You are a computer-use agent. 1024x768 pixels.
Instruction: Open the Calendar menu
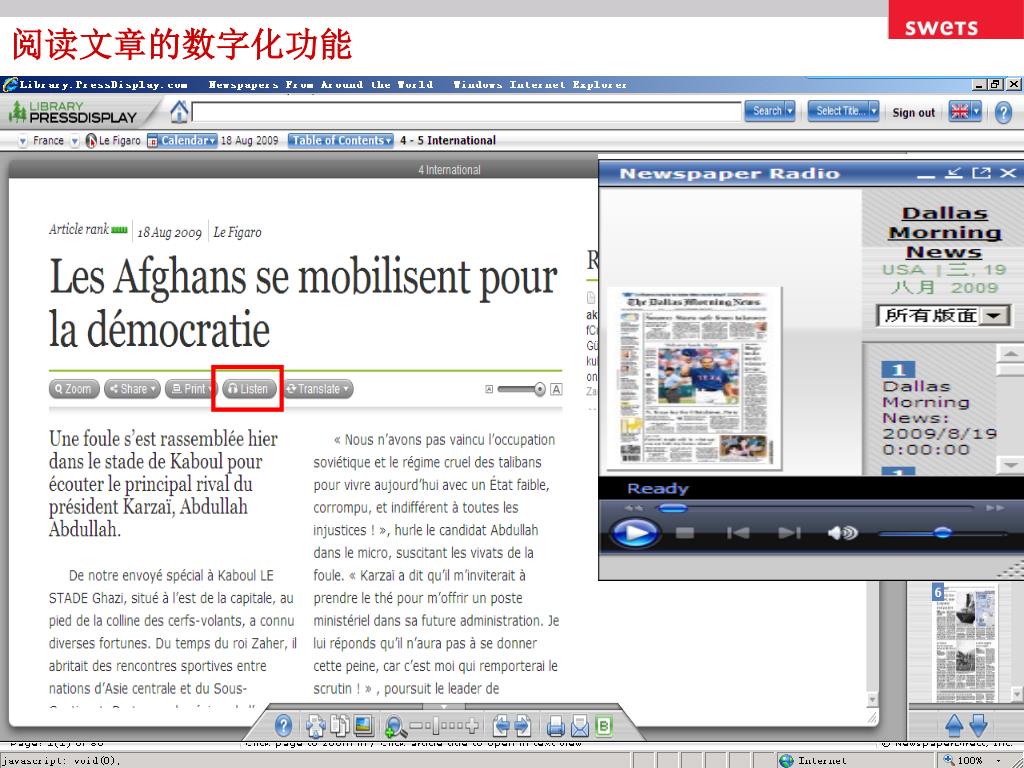pos(182,140)
